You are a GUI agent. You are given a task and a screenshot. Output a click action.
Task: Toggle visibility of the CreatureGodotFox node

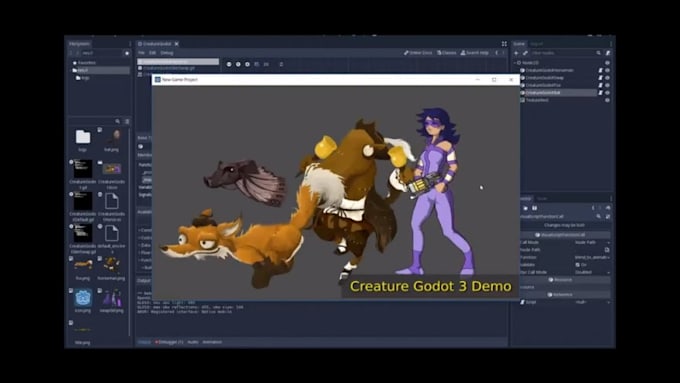click(607, 85)
